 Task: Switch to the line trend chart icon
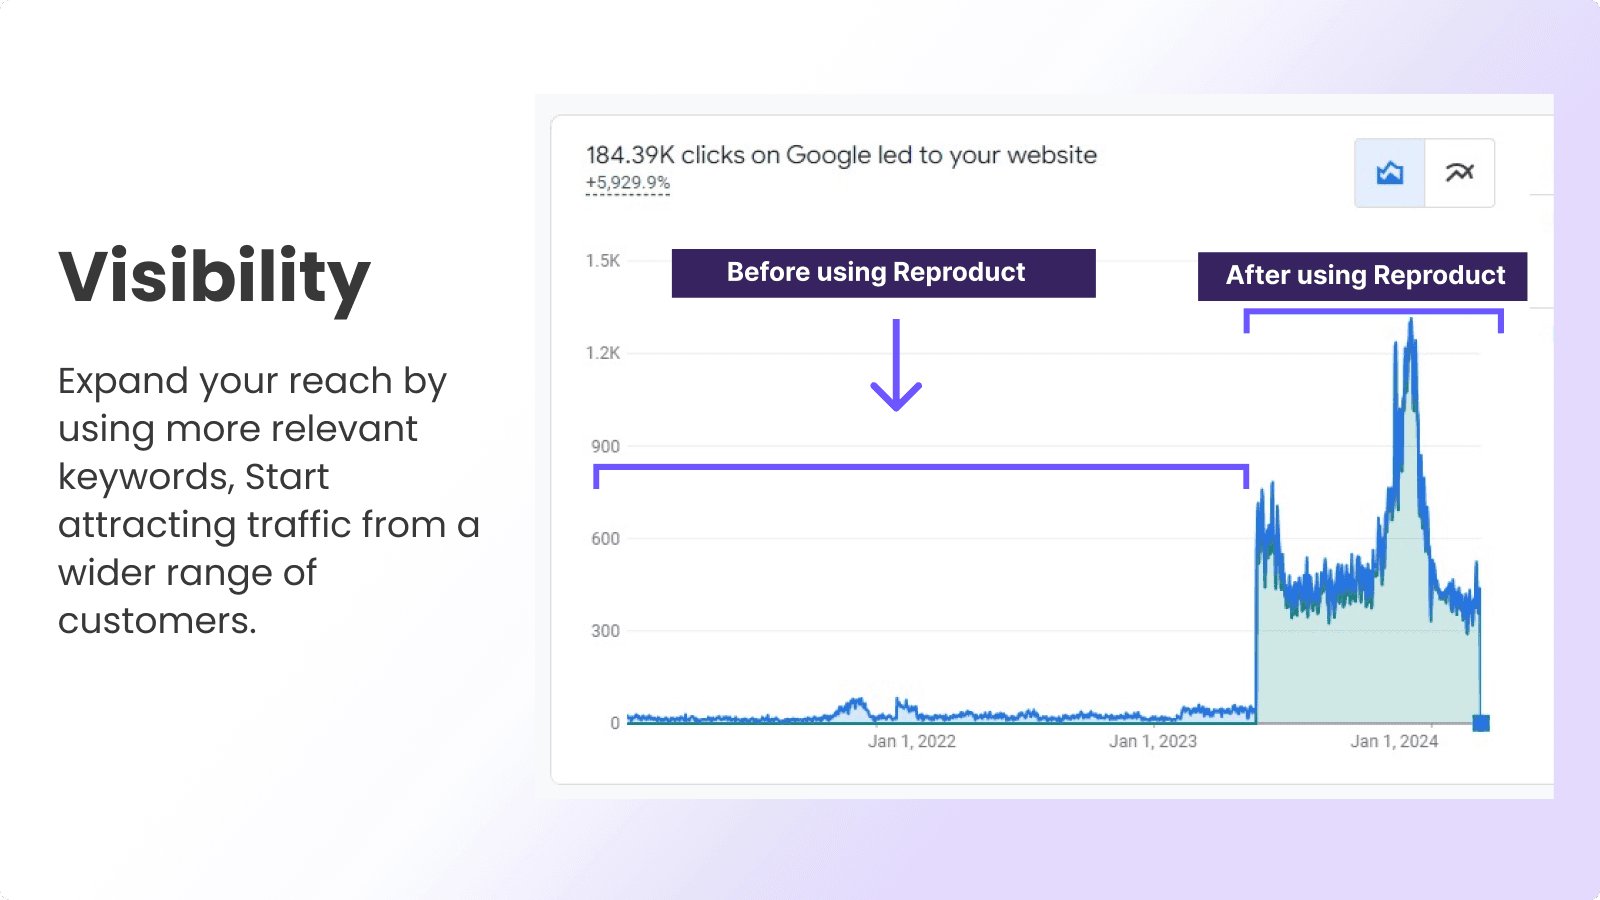click(1459, 173)
